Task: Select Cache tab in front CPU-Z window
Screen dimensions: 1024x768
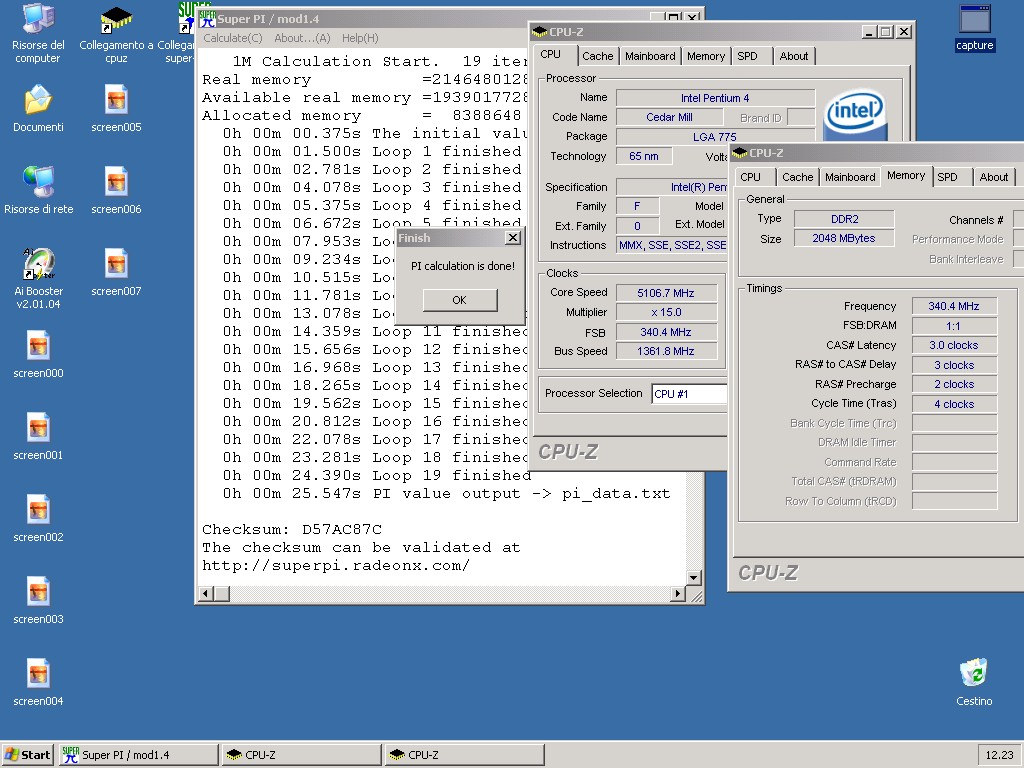Action: pyautogui.click(x=797, y=177)
